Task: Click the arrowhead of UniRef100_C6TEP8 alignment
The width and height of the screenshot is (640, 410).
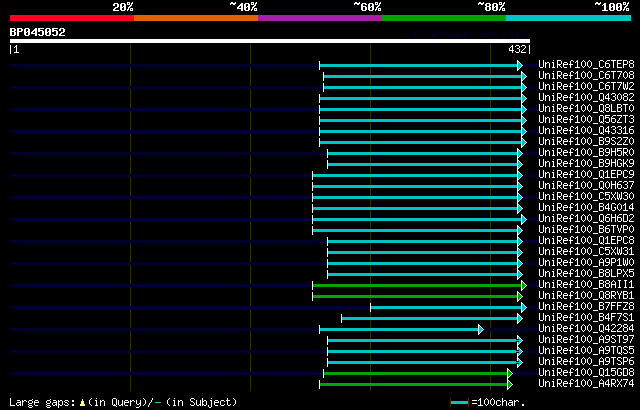Action: 520,65
